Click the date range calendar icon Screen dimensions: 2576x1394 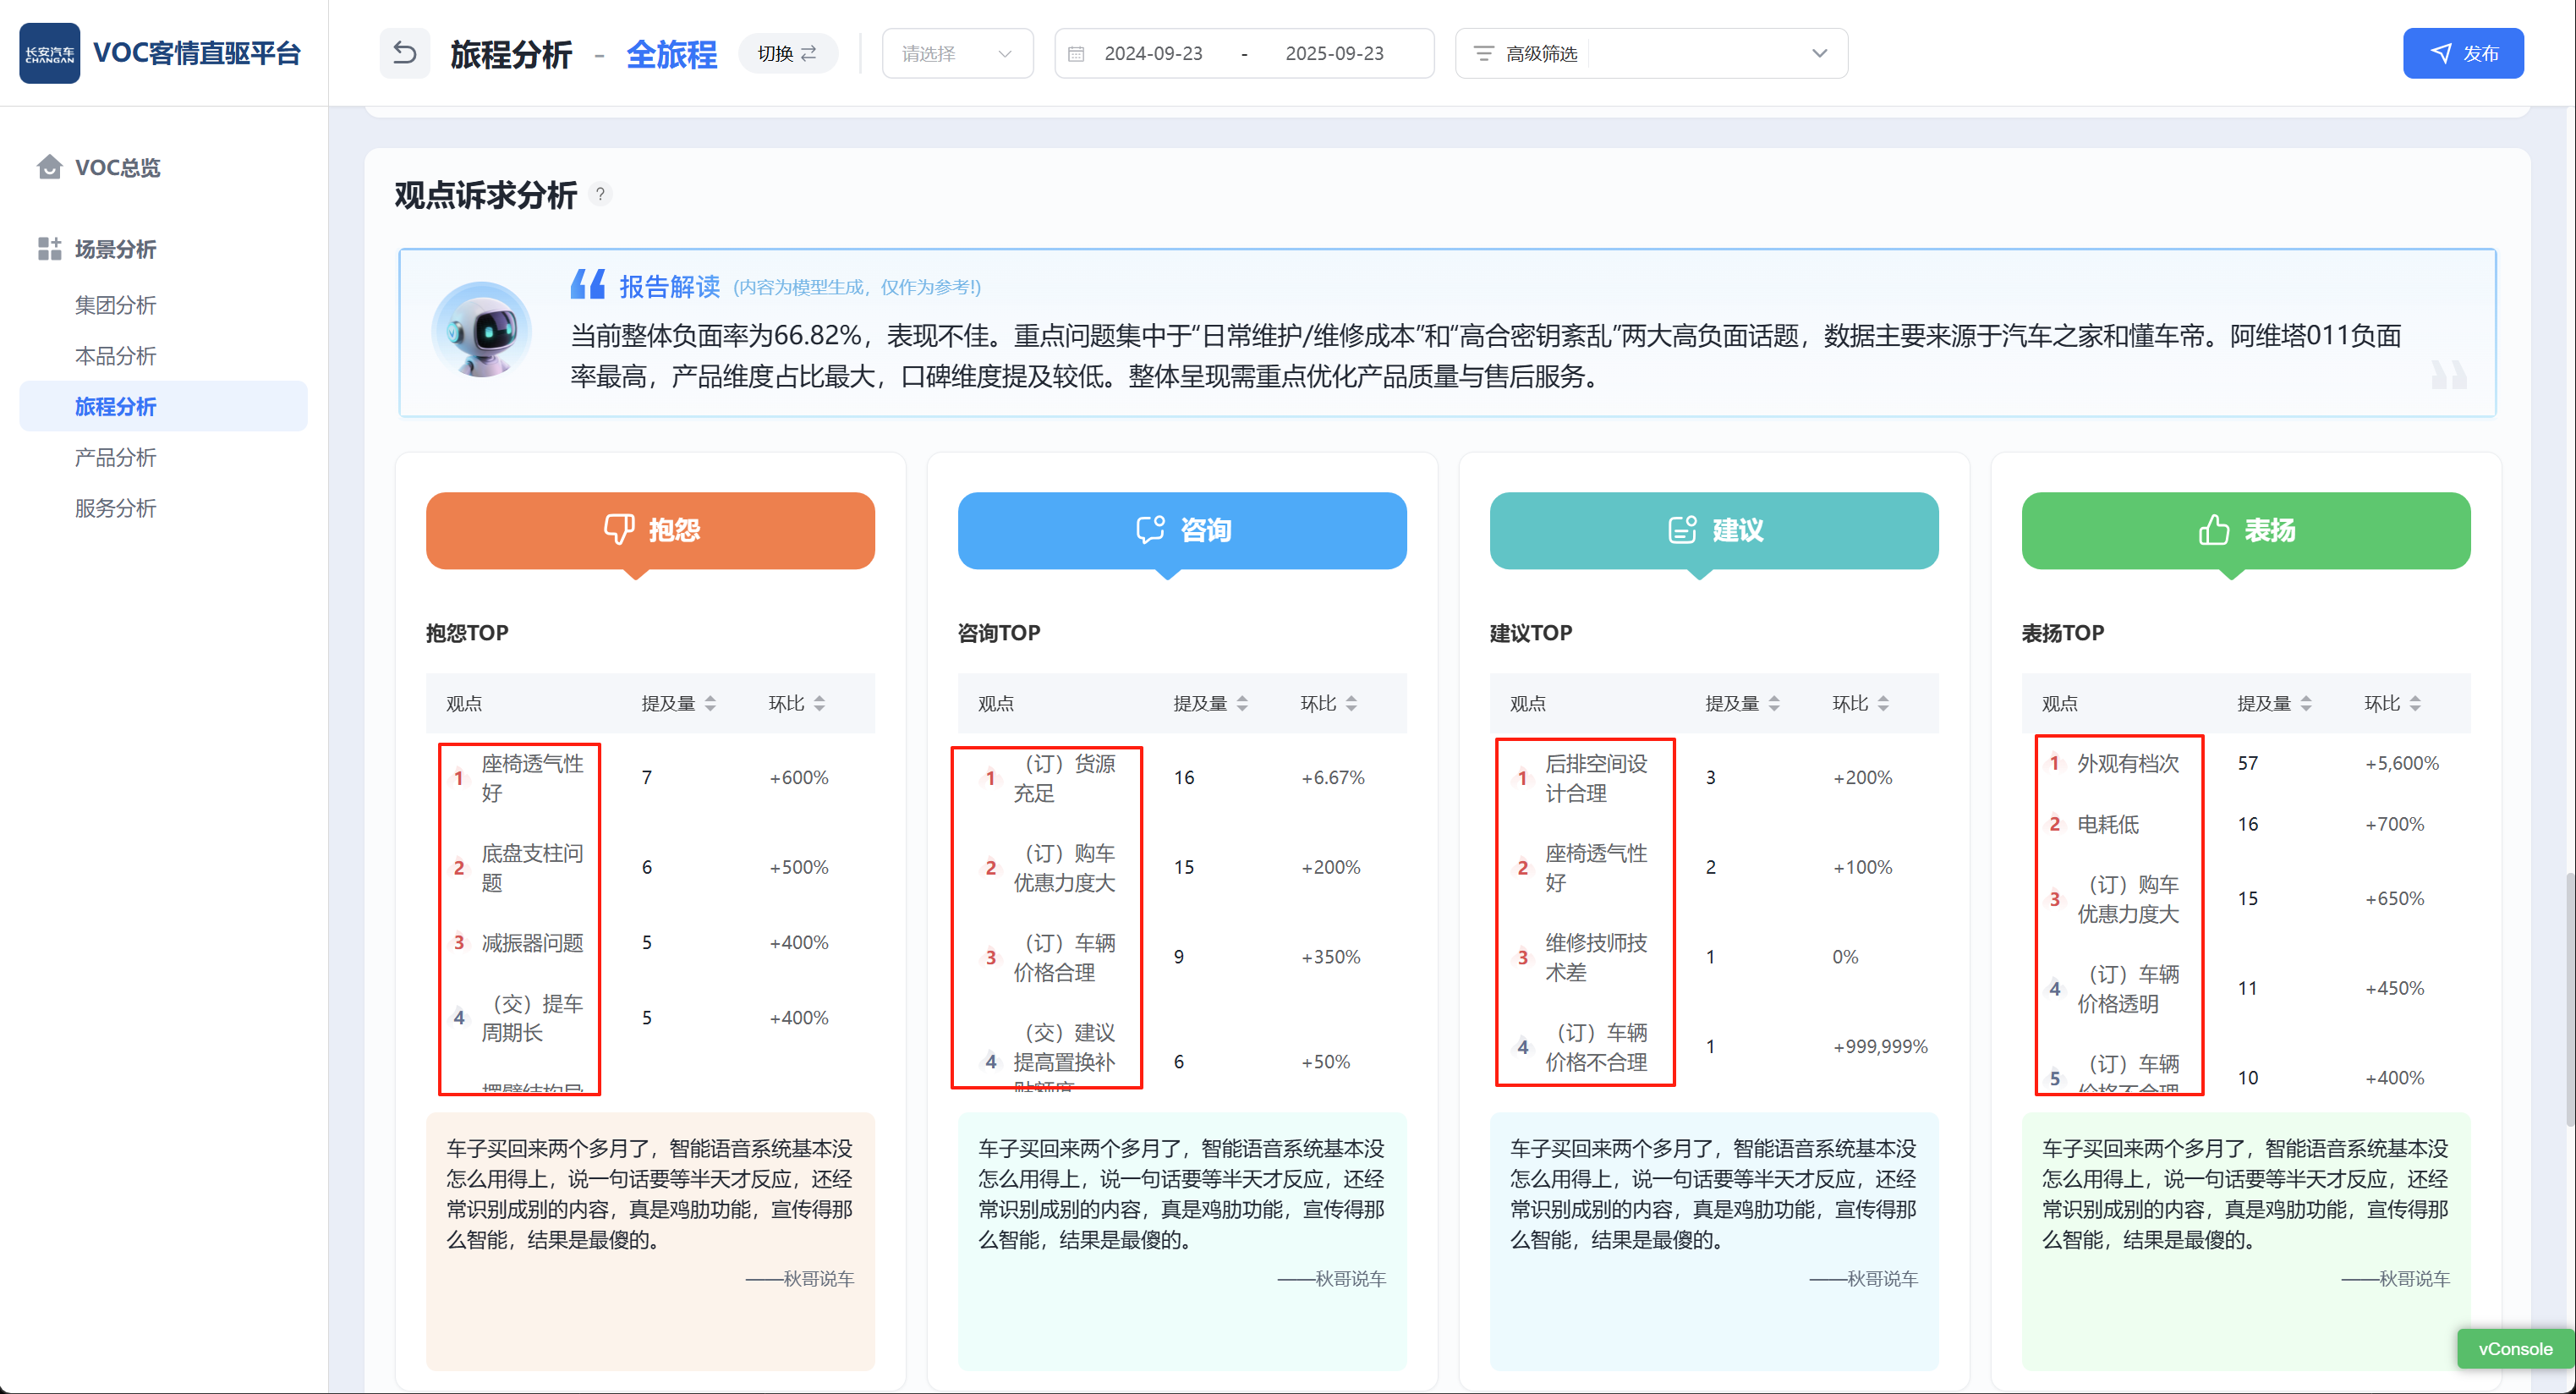[x=1076, y=54]
